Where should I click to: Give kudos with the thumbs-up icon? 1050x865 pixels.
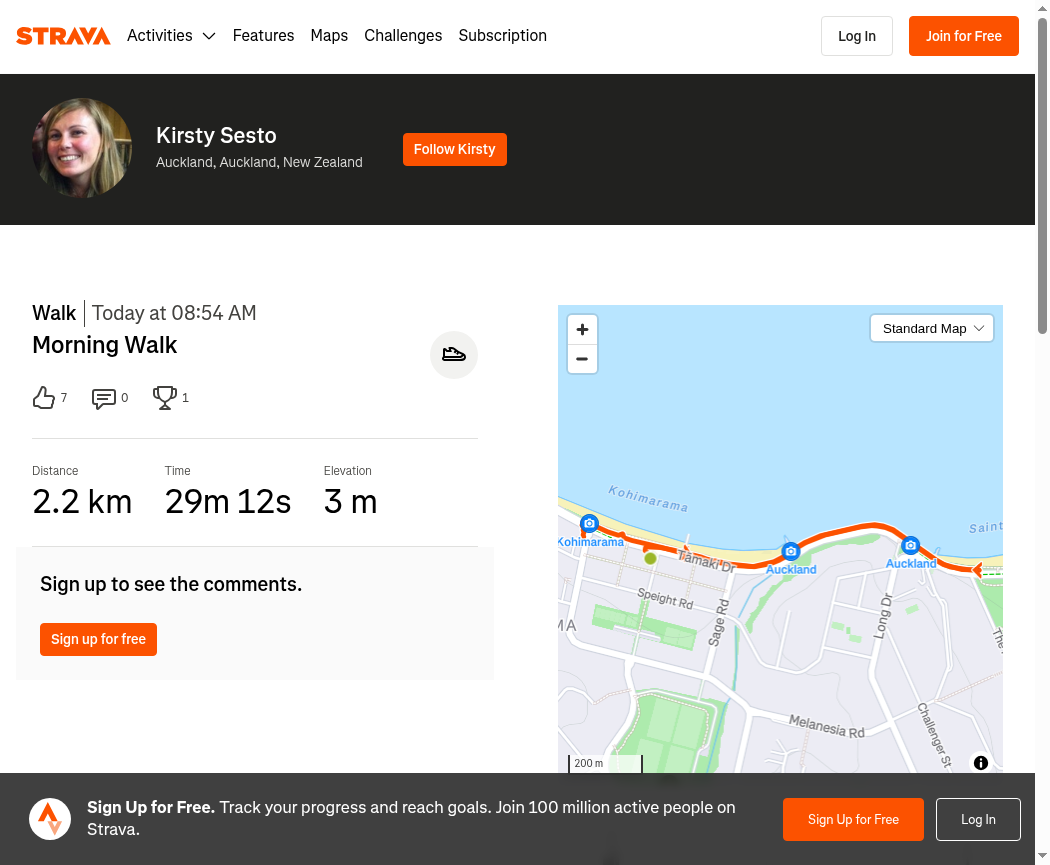pos(44,398)
